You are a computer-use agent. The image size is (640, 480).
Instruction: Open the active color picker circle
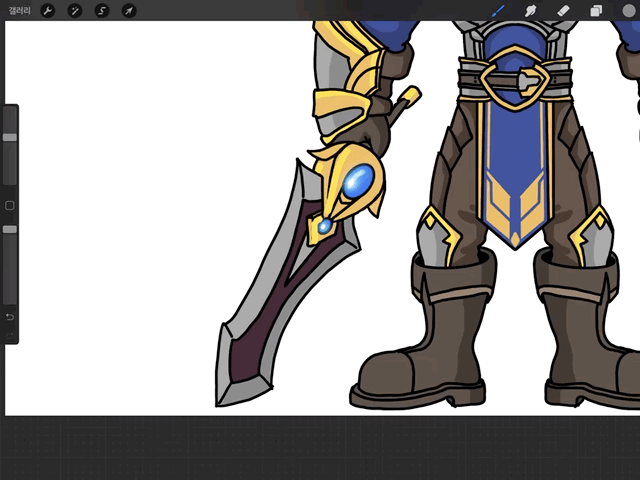[x=629, y=11]
